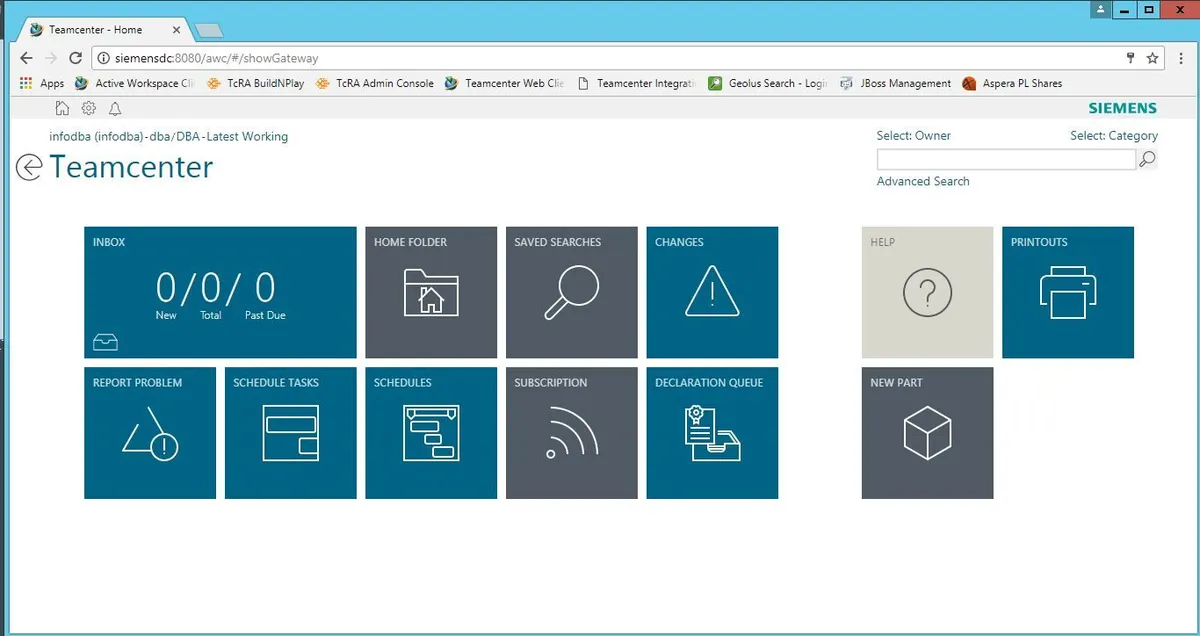Expand the Select: Owner filter
The width and height of the screenshot is (1200, 636).
click(913, 136)
